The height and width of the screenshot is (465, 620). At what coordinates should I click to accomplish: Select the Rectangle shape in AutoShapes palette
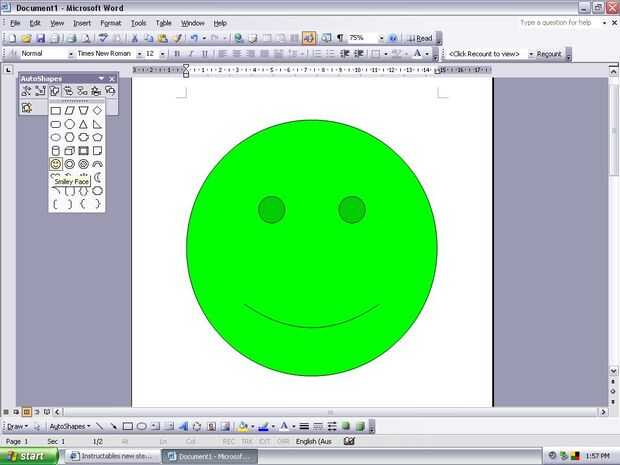(56, 111)
